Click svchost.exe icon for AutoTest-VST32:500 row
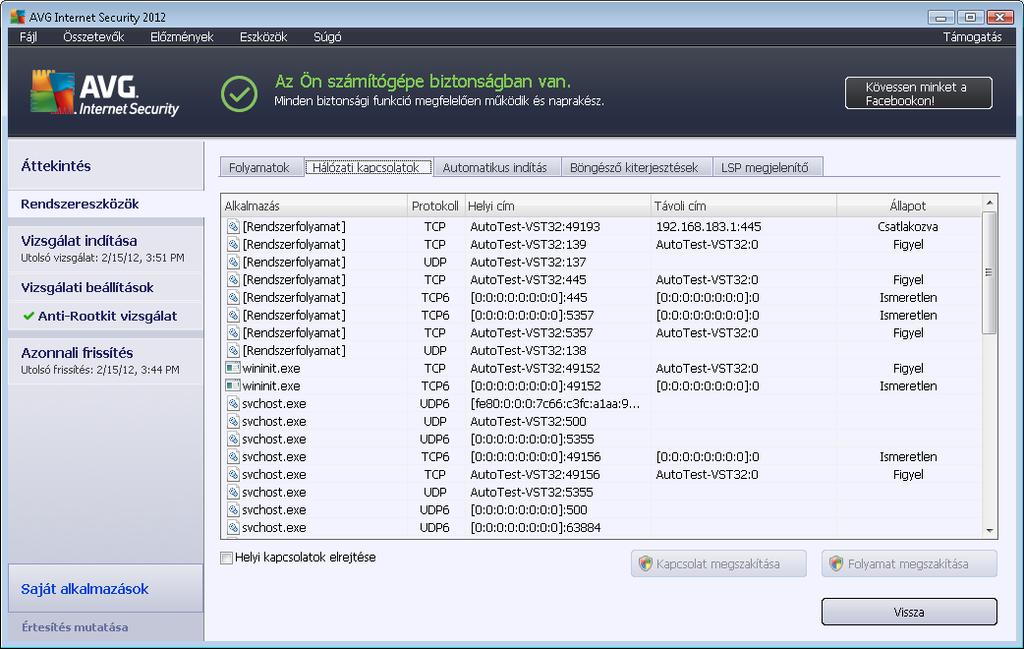The height and width of the screenshot is (649, 1024). coord(233,421)
